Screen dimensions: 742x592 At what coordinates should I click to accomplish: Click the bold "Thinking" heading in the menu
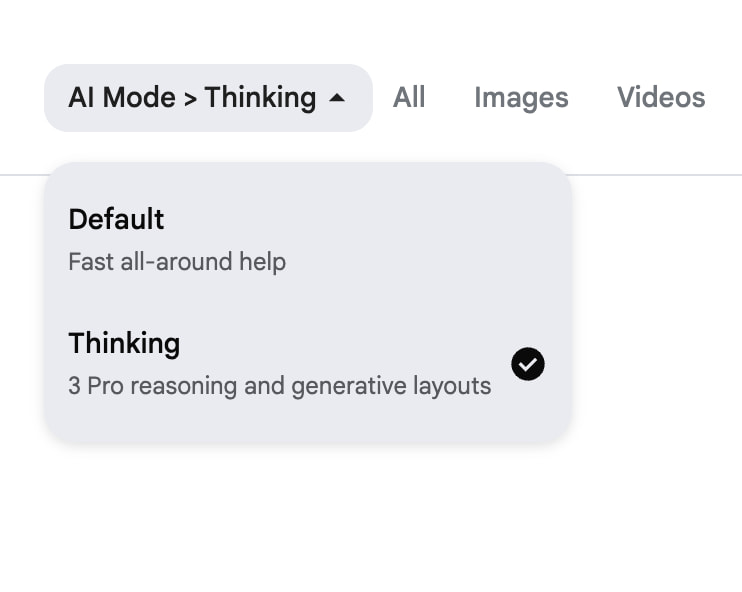(124, 343)
